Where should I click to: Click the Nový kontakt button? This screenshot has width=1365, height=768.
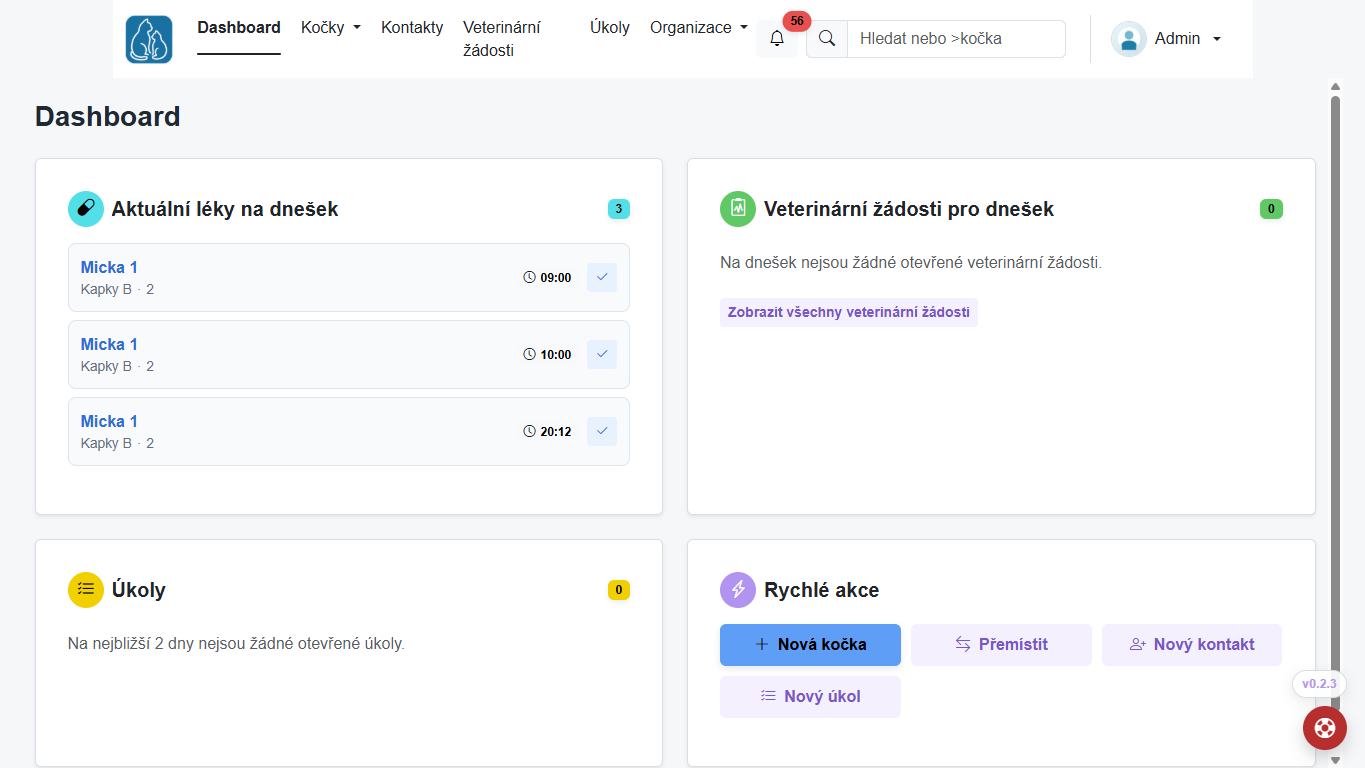coord(1192,645)
